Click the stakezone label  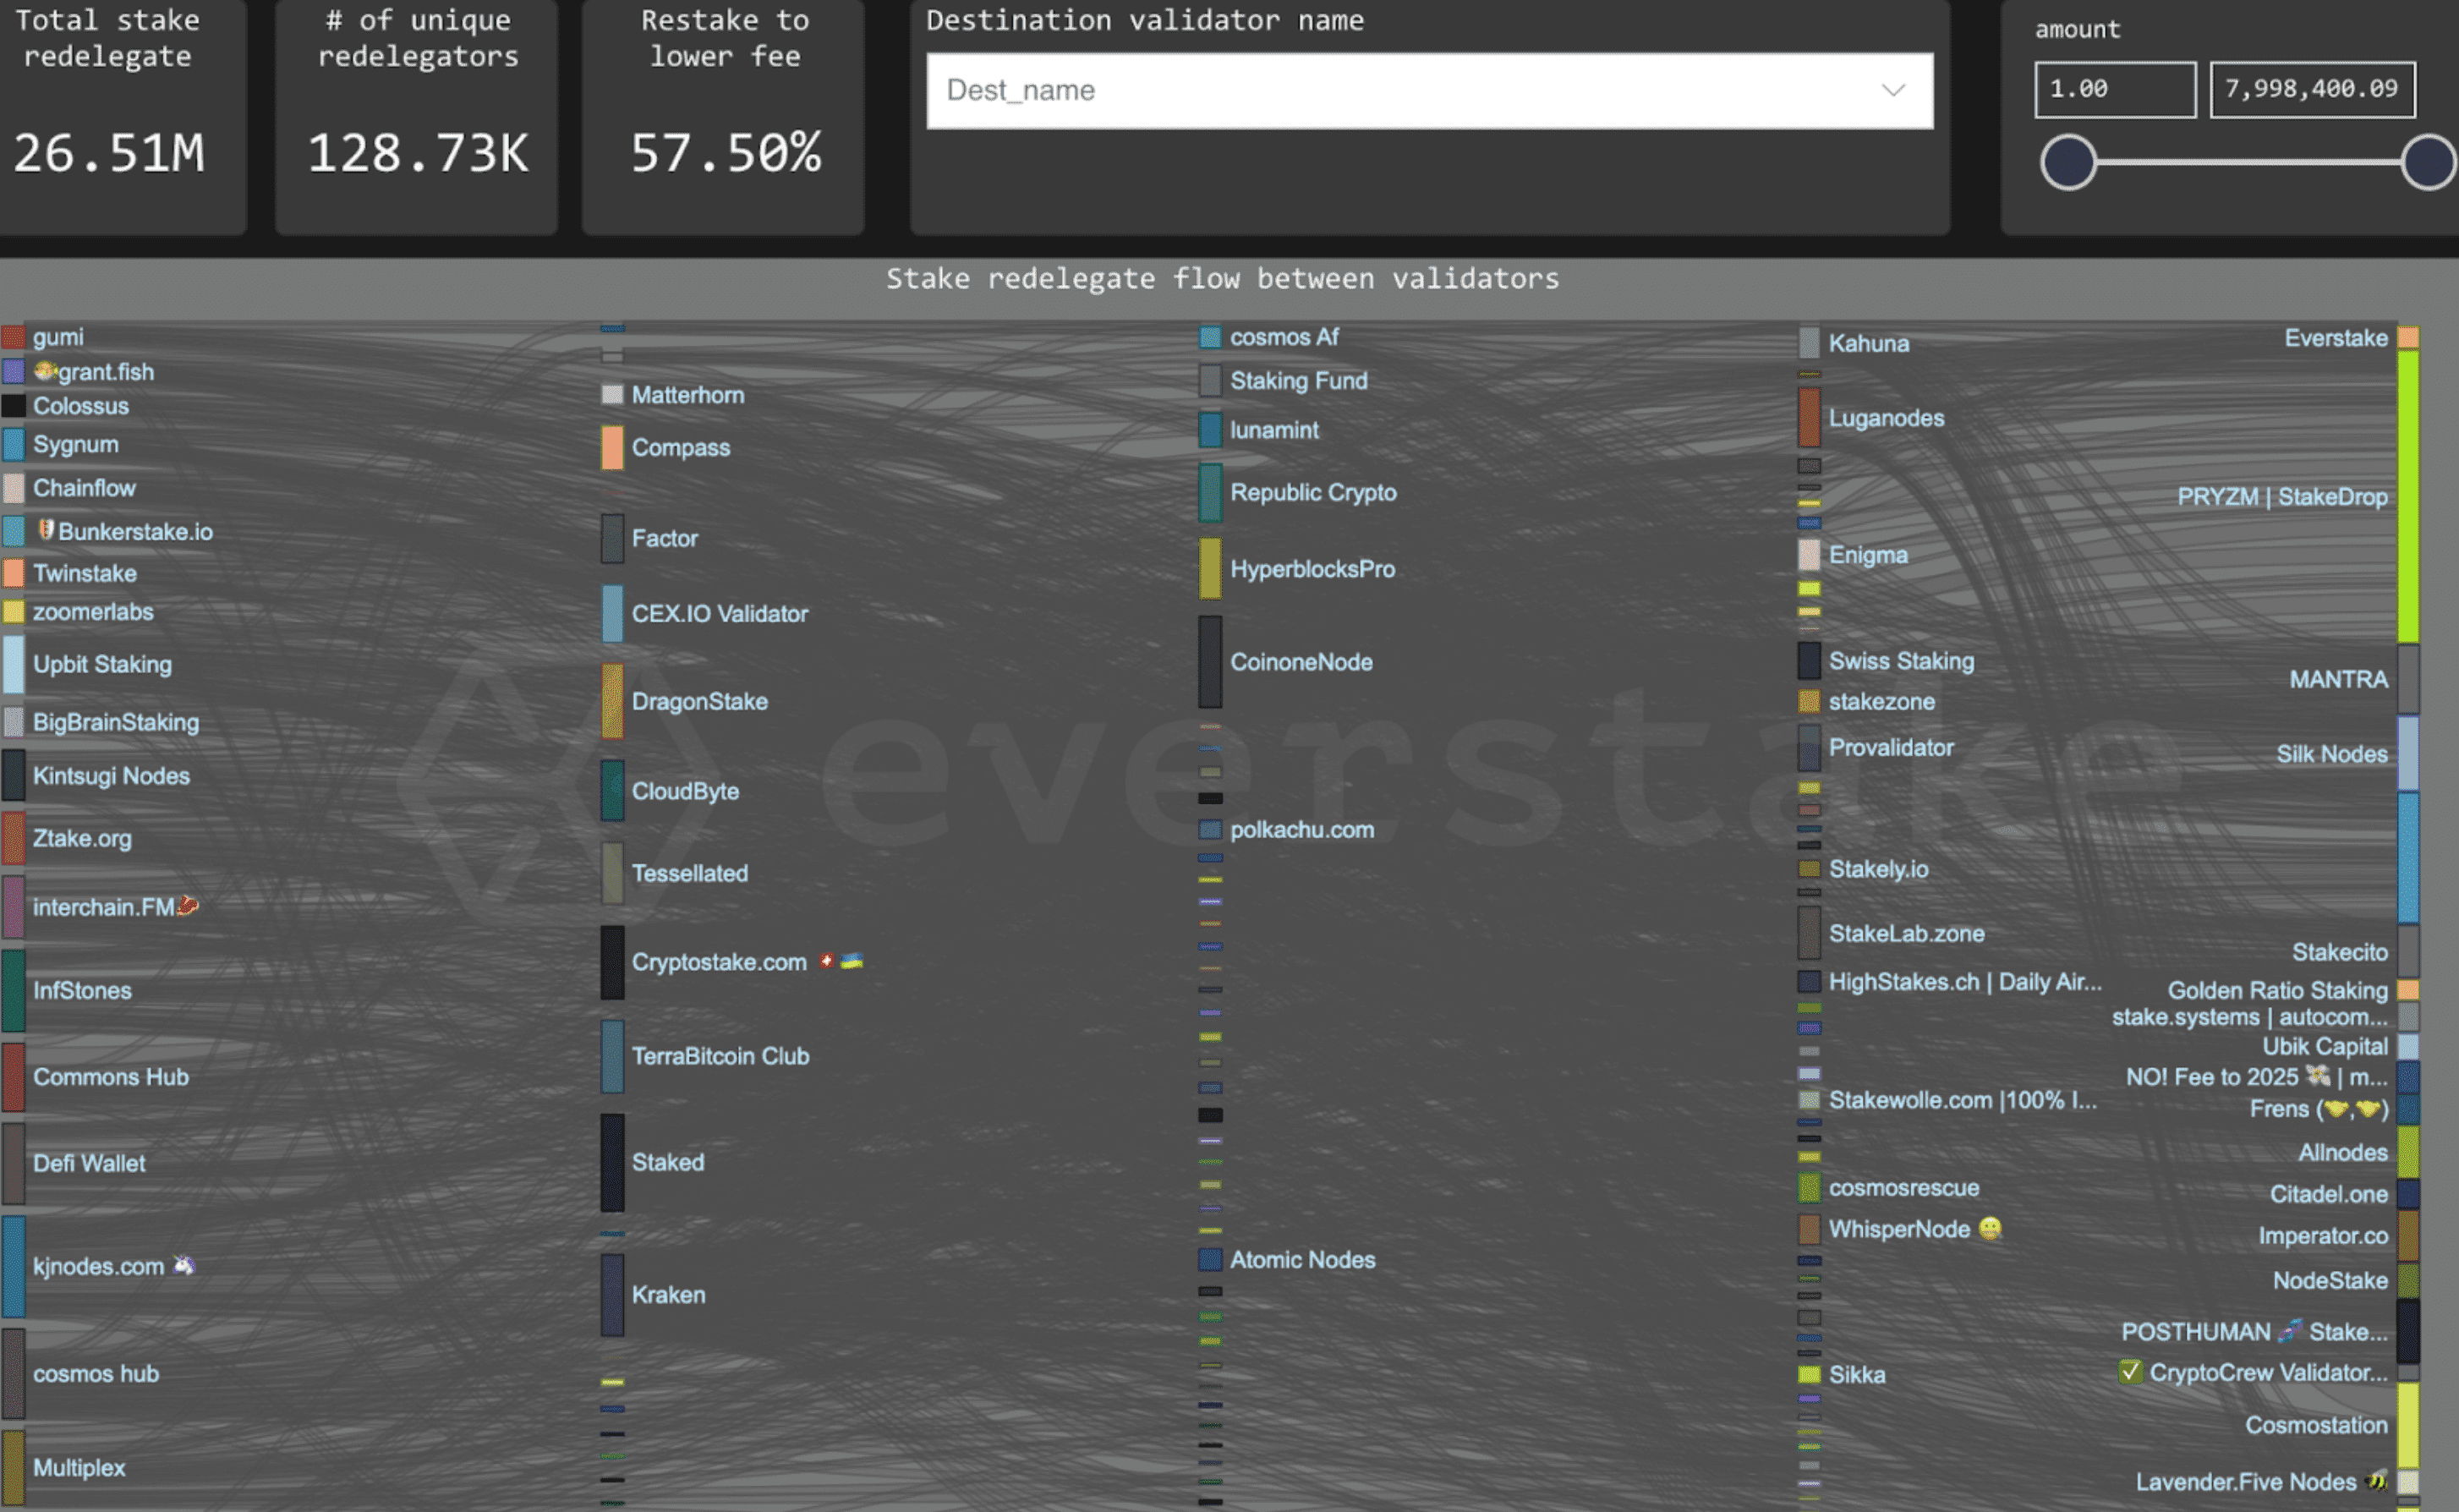pyautogui.click(x=1882, y=701)
